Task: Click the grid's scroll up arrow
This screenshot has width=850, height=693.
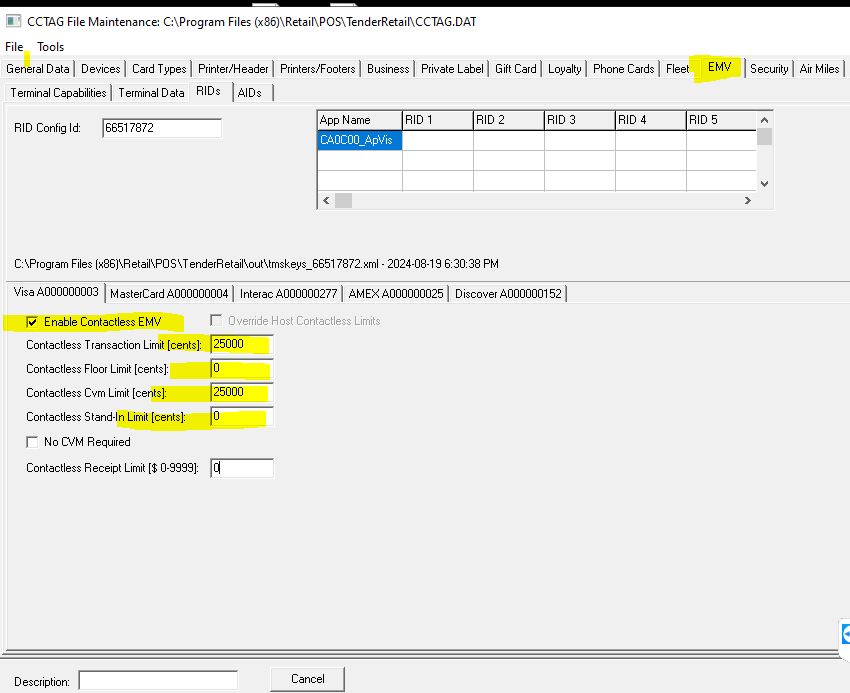Action: pyautogui.click(x=764, y=120)
